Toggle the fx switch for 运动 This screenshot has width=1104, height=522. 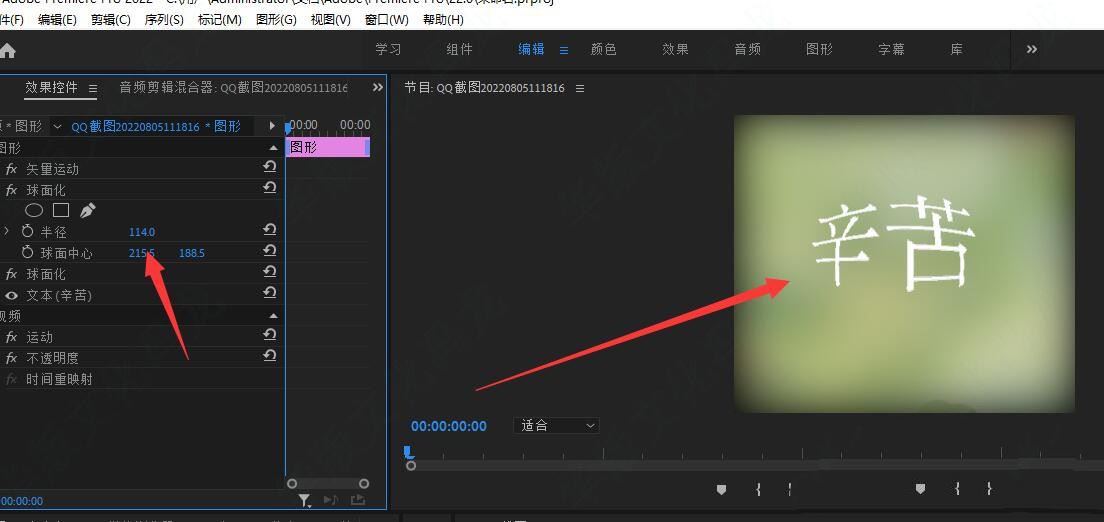pyautogui.click(x=12, y=337)
